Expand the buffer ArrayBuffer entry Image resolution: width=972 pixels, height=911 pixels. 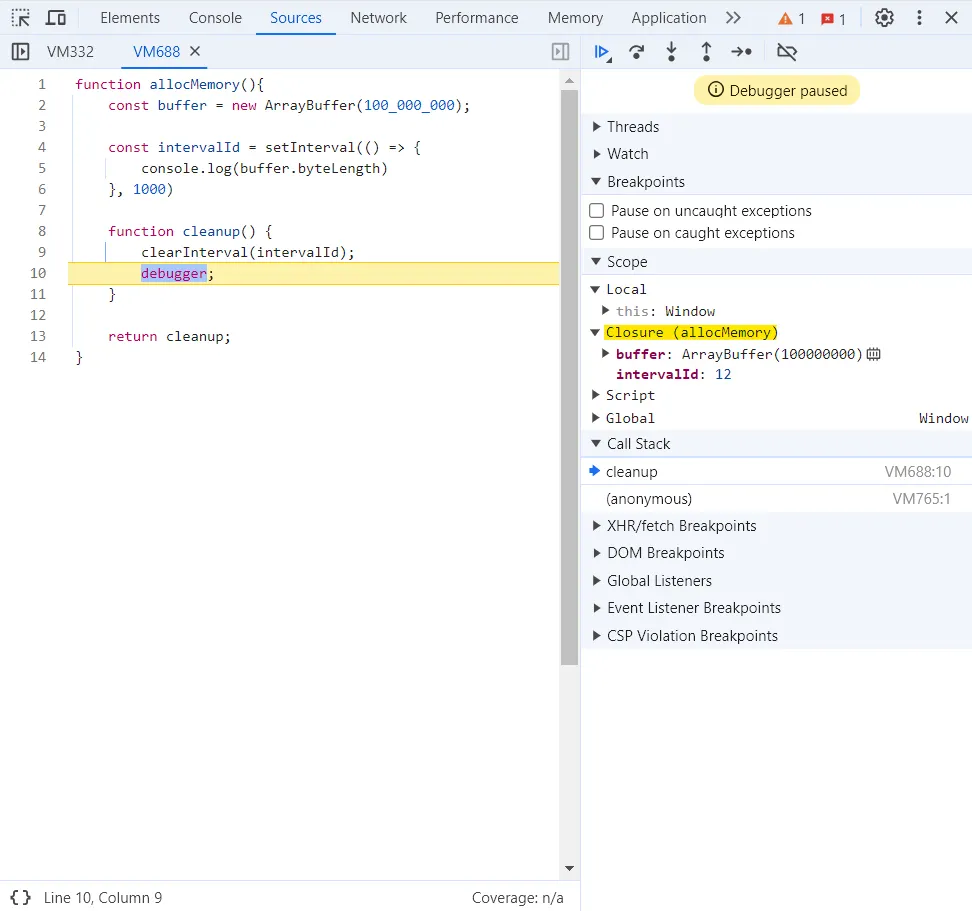click(x=606, y=354)
